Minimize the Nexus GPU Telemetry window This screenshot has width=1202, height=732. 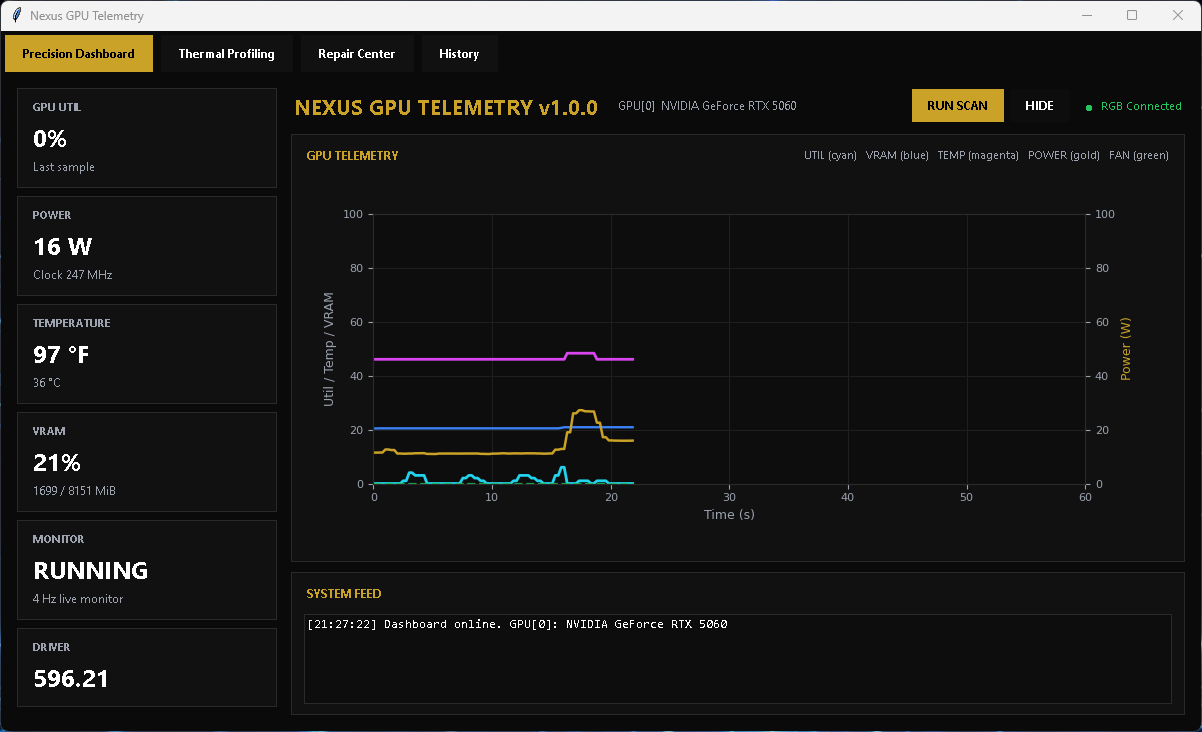coord(1086,15)
